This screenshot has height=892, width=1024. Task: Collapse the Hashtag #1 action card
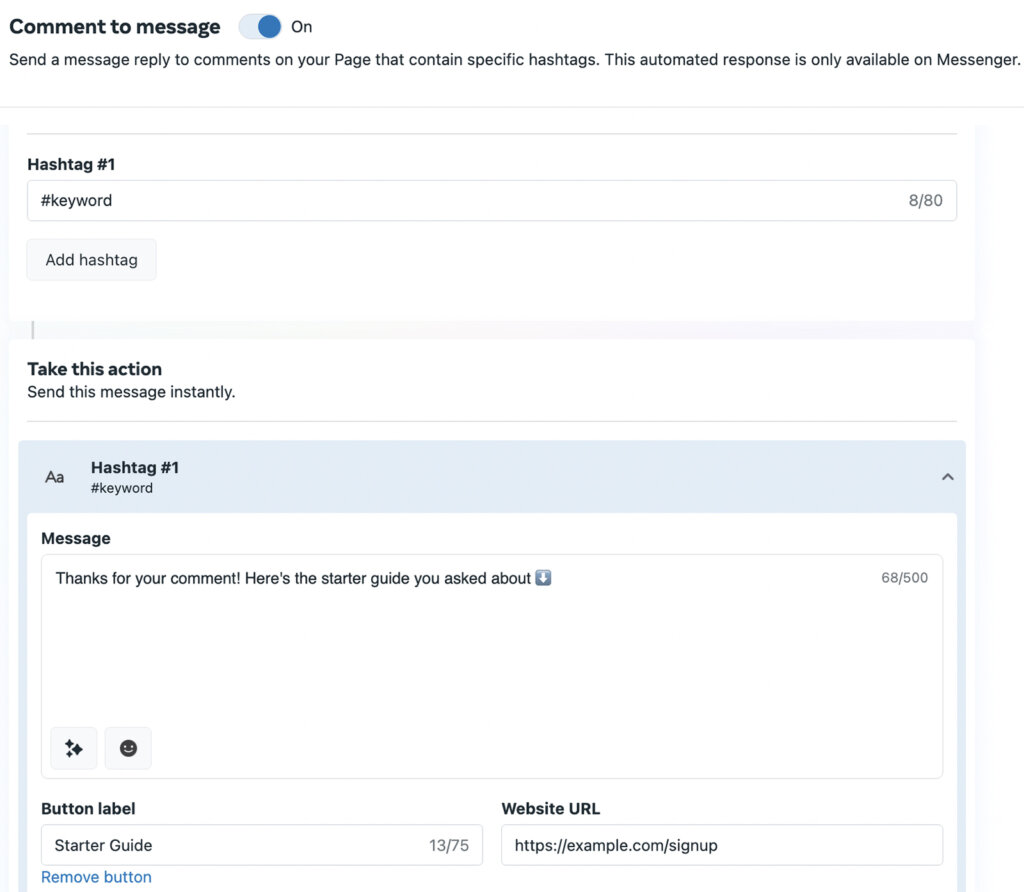pyautogui.click(x=948, y=477)
